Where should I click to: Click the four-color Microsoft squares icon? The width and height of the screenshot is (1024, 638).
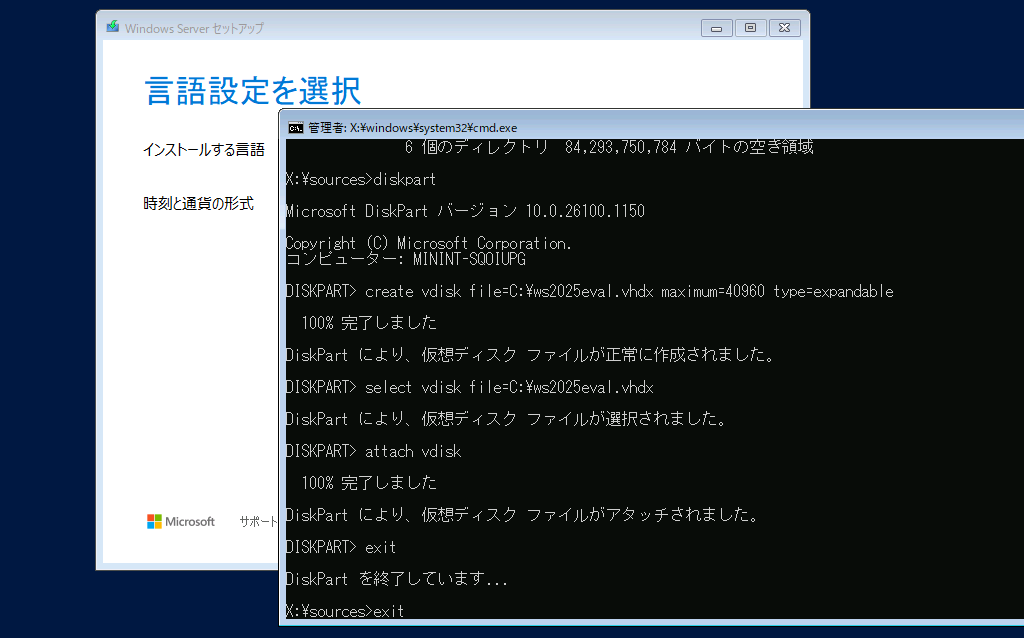tap(153, 520)
